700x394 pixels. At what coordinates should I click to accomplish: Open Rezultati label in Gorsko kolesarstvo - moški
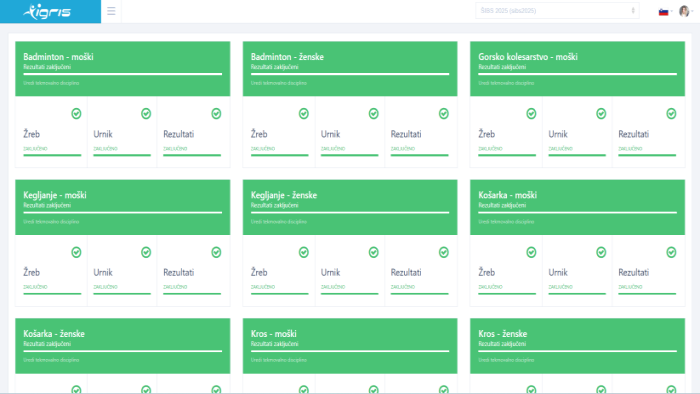coord(633,134)
